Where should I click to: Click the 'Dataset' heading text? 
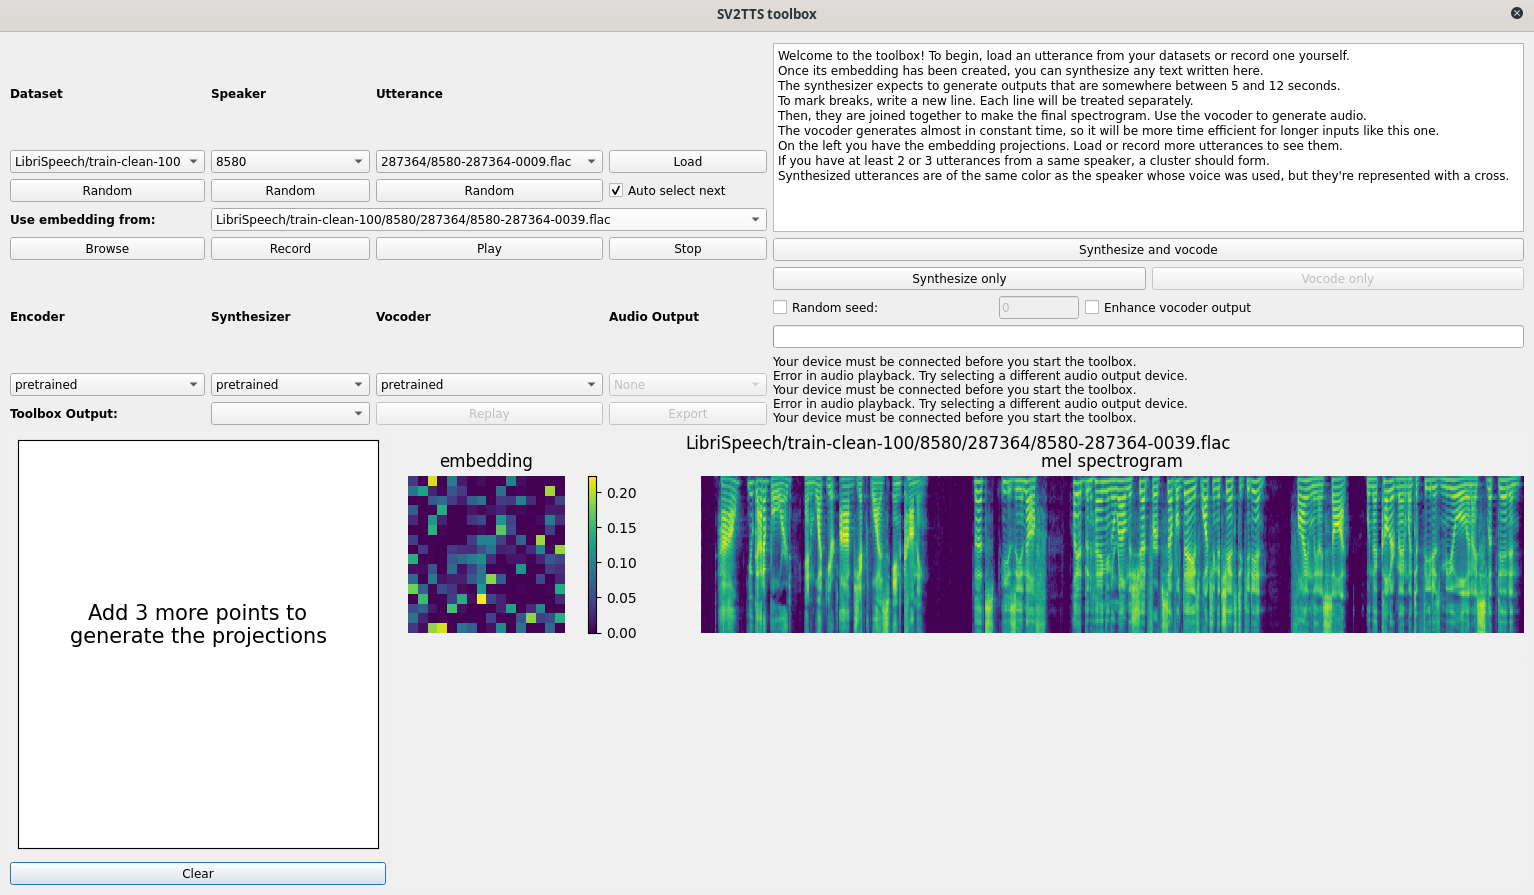click(36, 93)
